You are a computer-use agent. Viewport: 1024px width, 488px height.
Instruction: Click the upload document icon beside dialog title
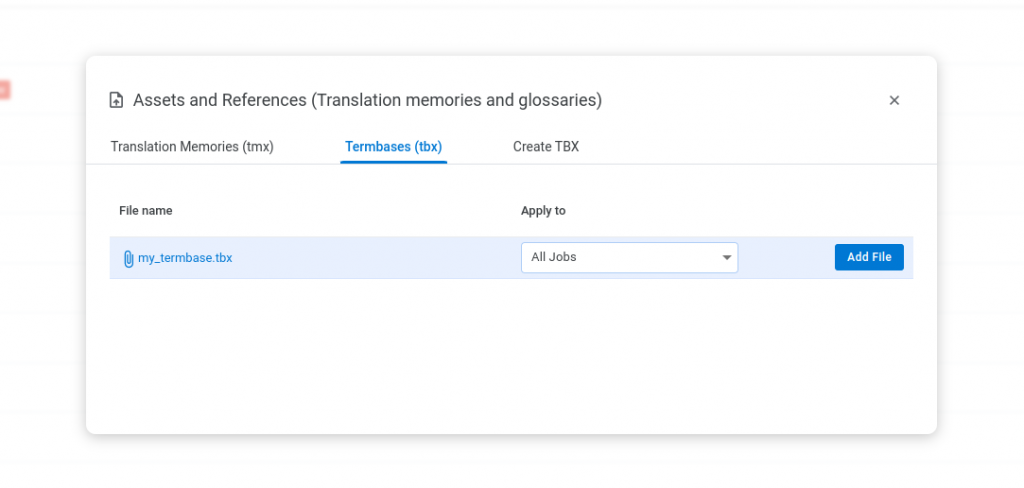pyautogui.click(x=116, y=101)
